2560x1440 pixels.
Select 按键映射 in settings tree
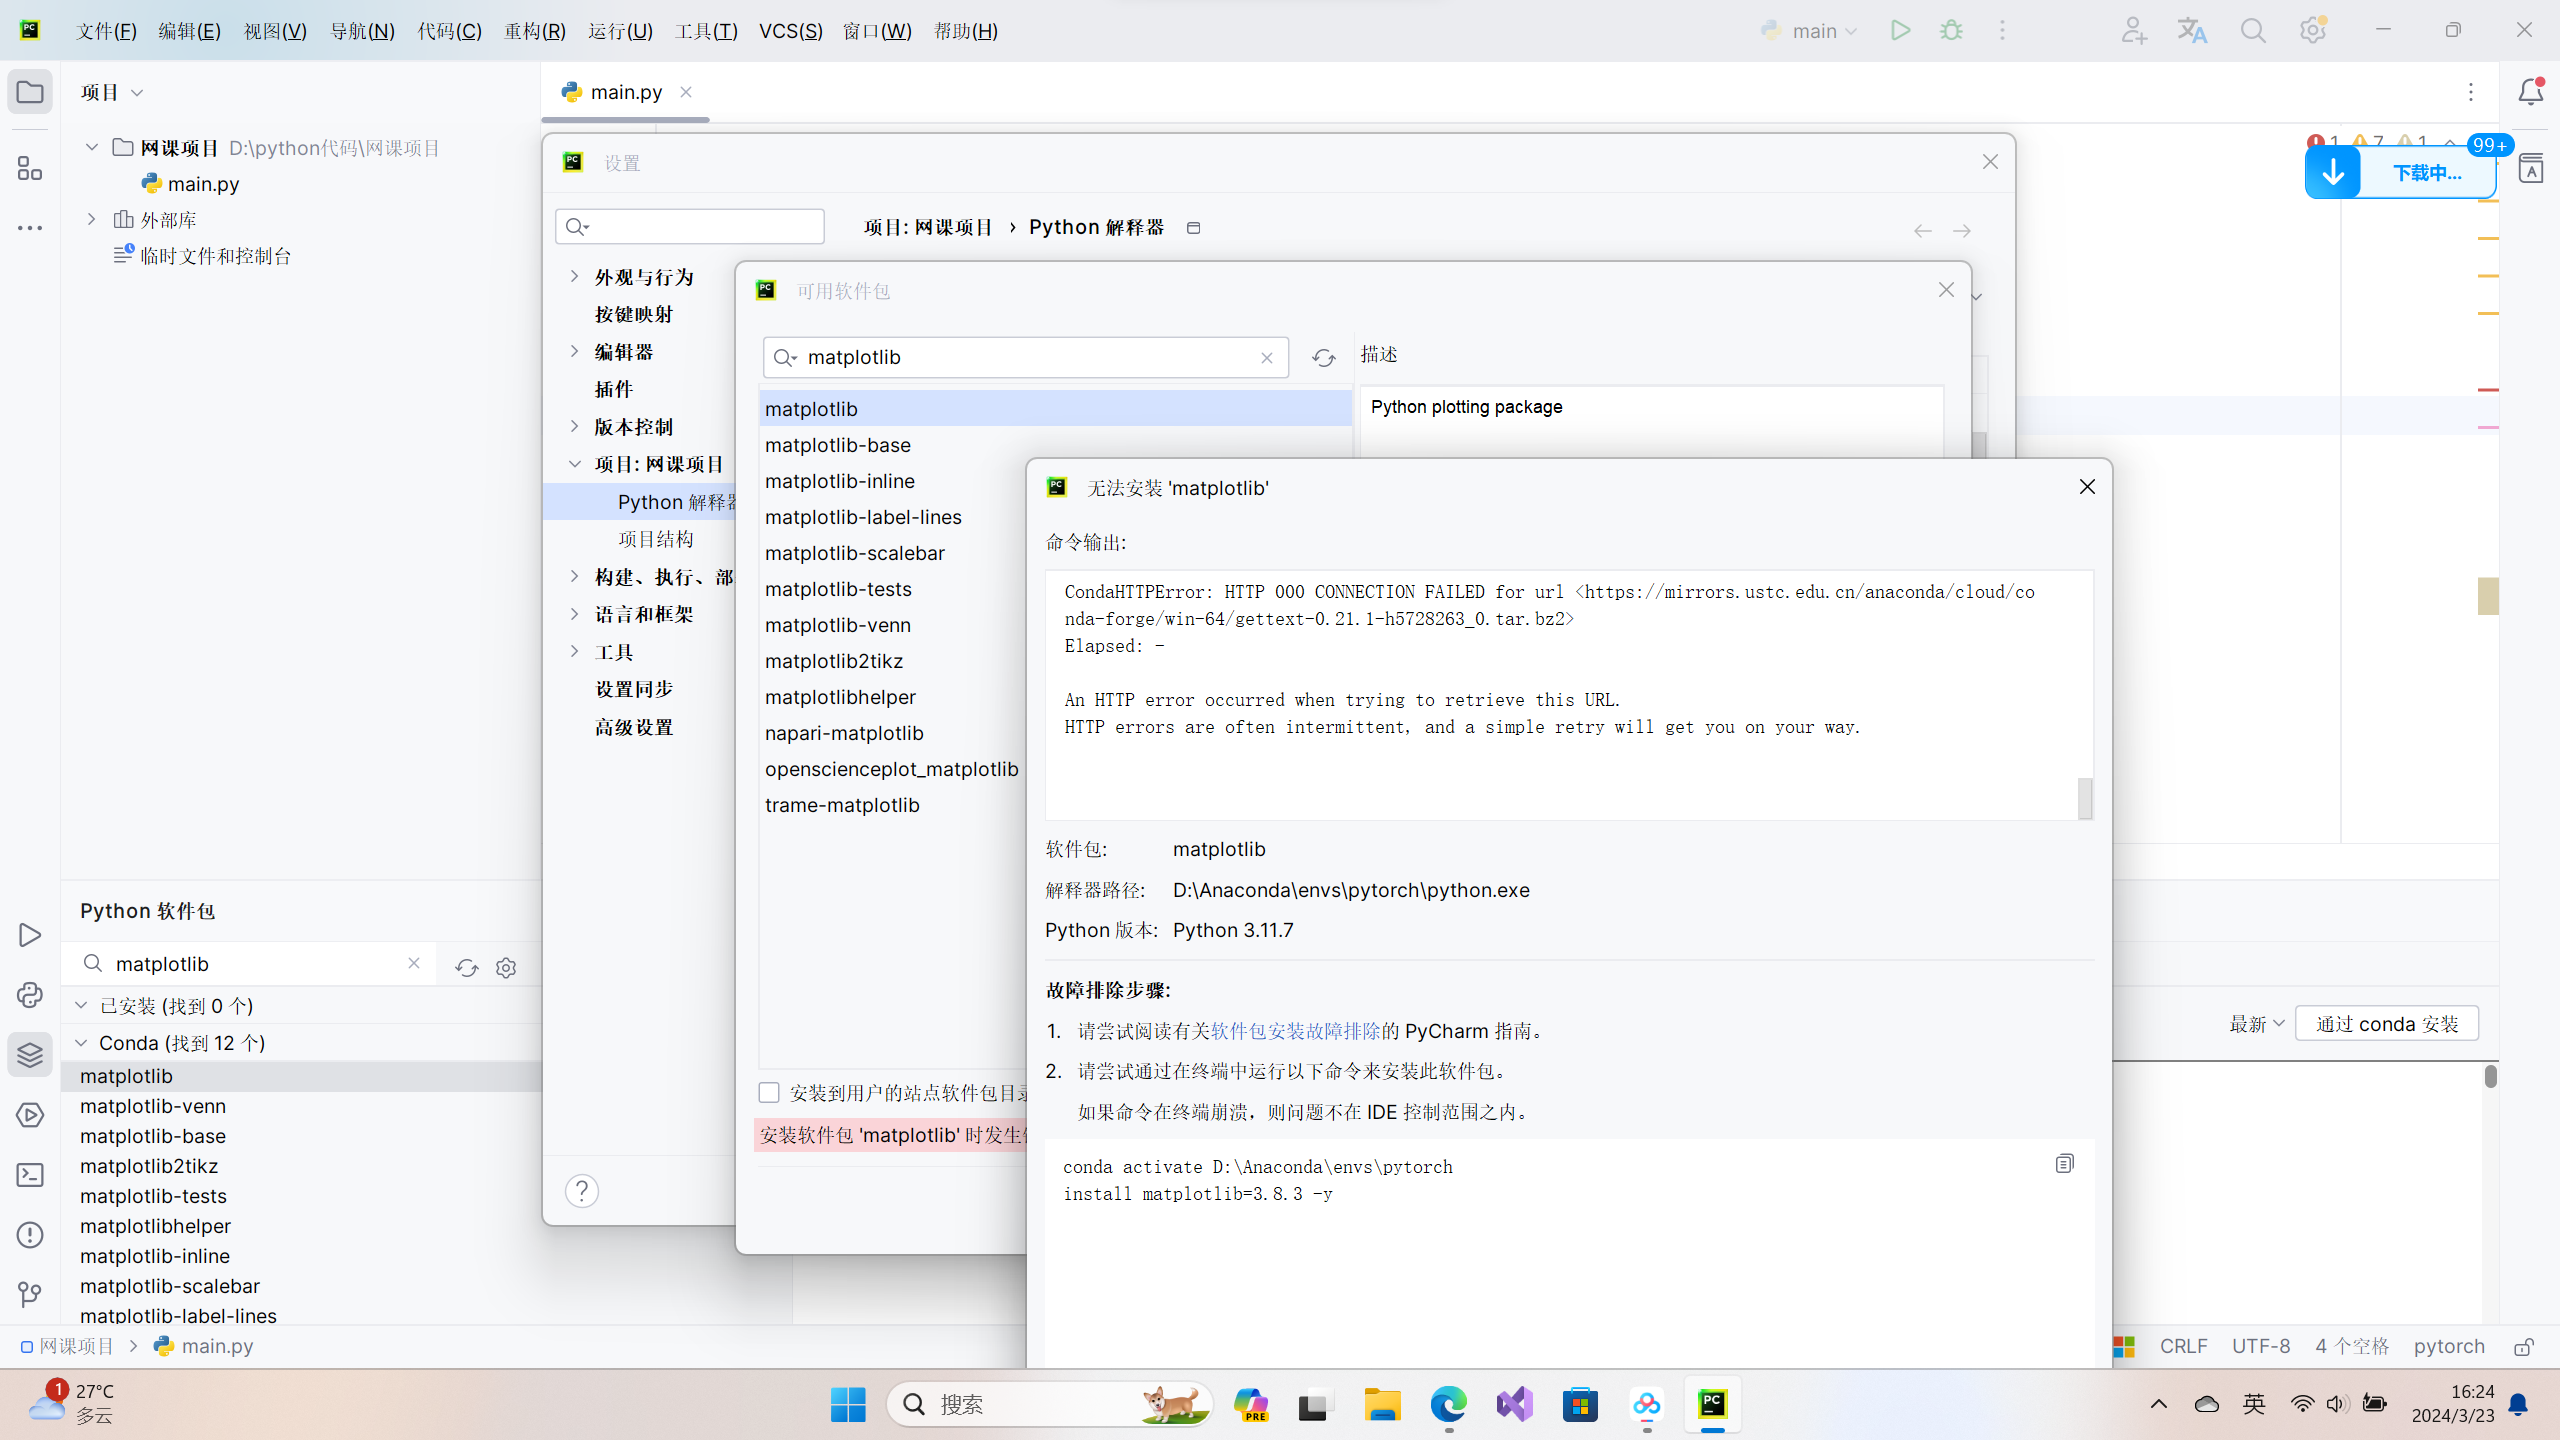pos(634,314)
